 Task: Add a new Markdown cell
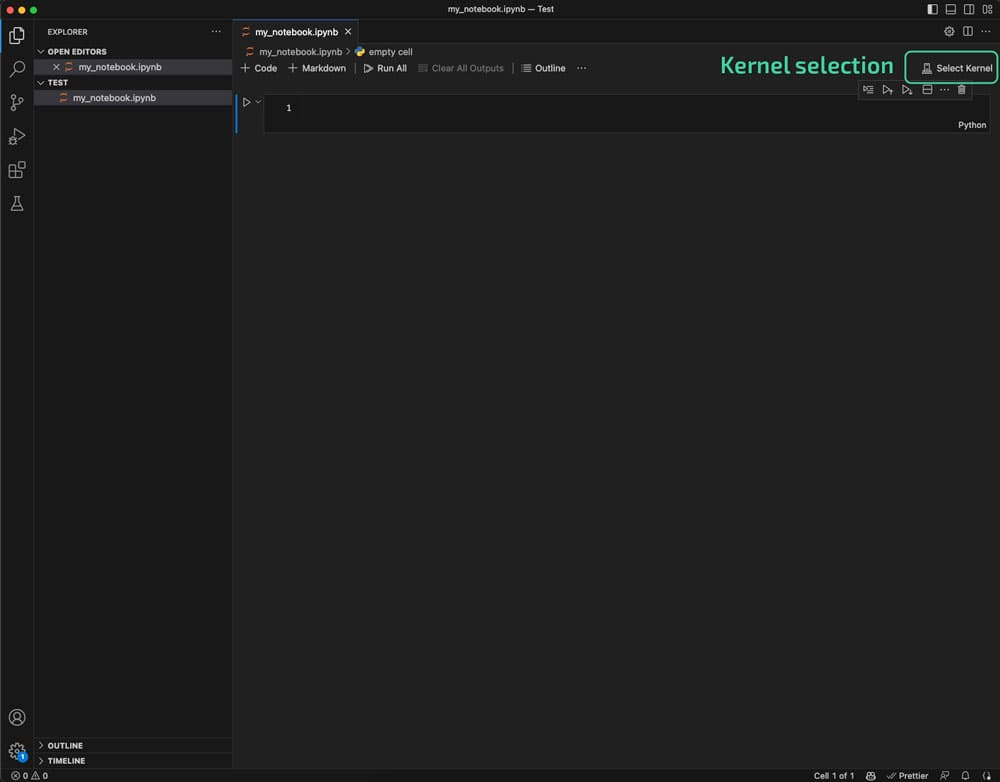click(317, 68)
